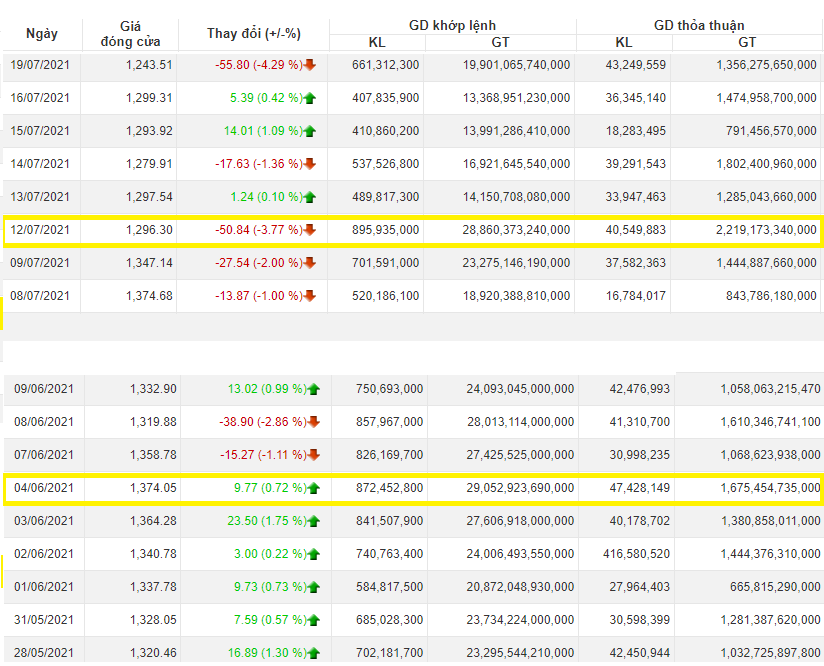The height and width of the screenshot is (666, 824).
Task: Click change value 23.50 (1.75 %)
Action: pos(266,521)
